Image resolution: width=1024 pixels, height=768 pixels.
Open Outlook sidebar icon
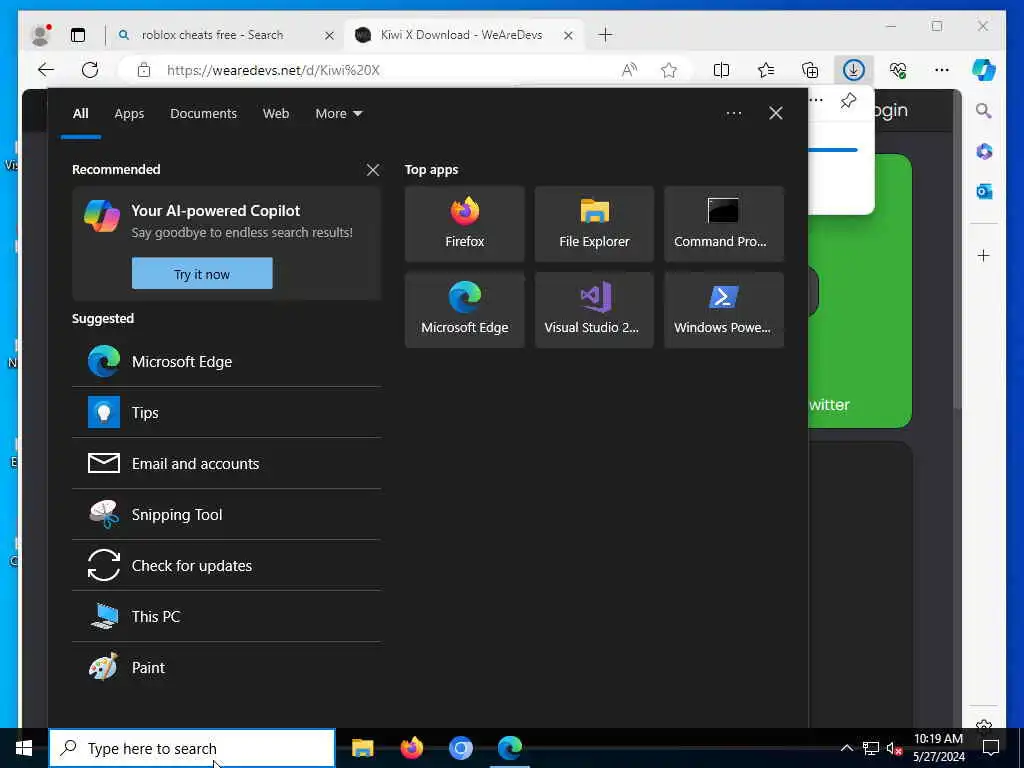coord(984,191)
